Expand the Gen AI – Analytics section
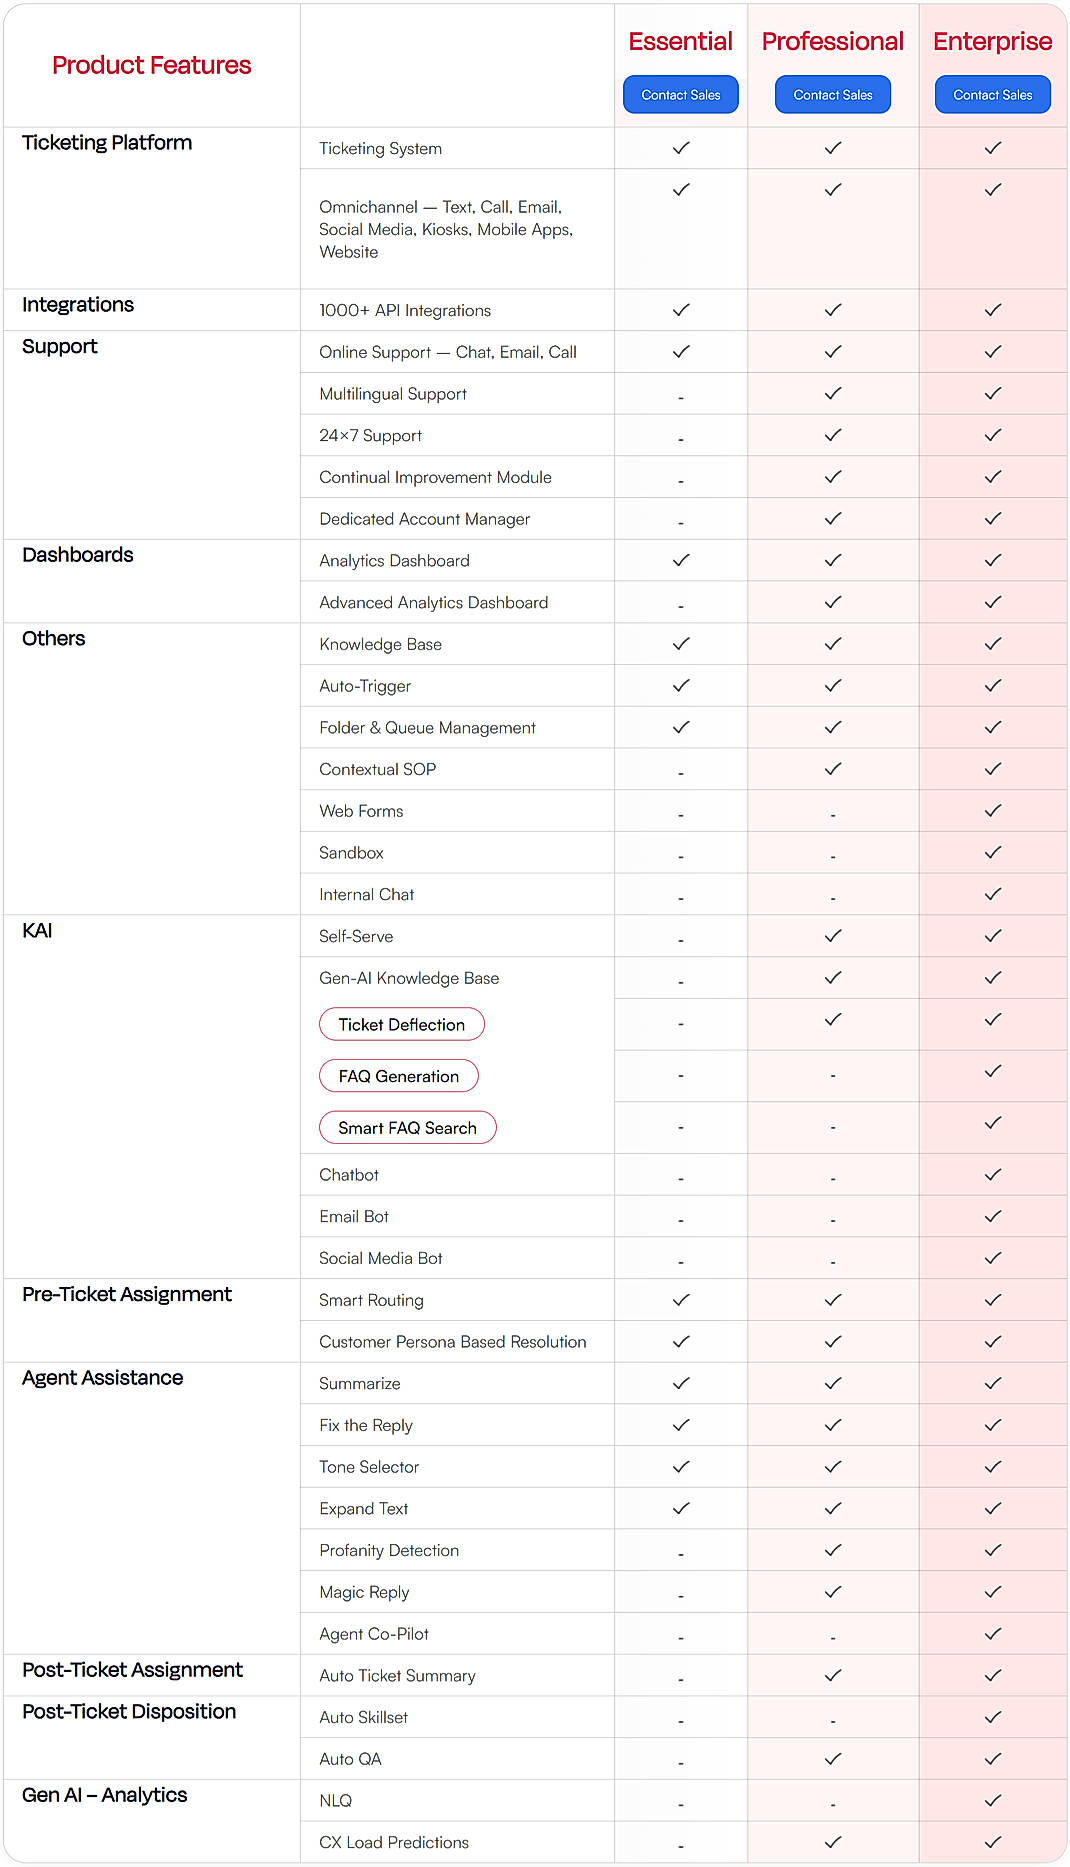The width and height of the screenshot is (1070, 1867). [x=103, y=1795]
